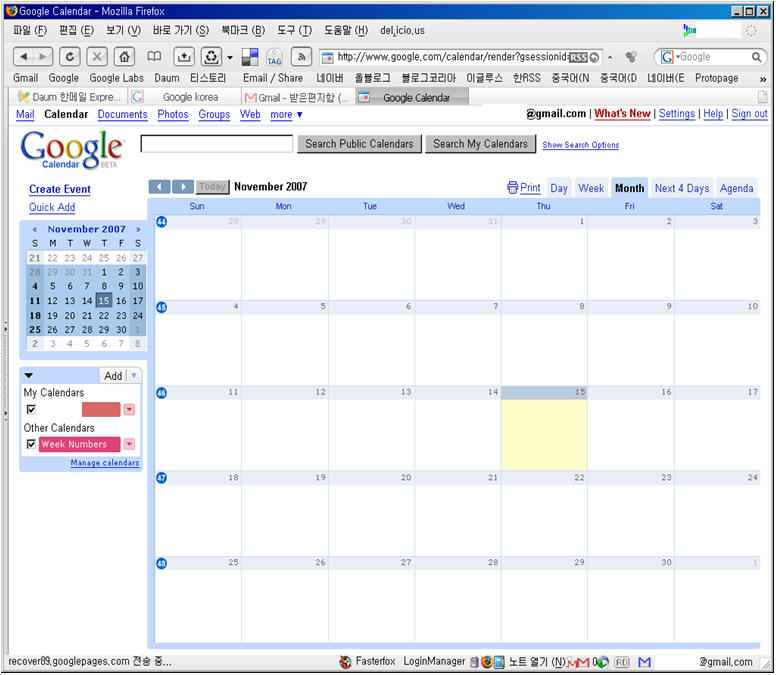Viewport: 776px width, 675px height.
Task: Switch to the Week view tab
Action: click(591, 188)
